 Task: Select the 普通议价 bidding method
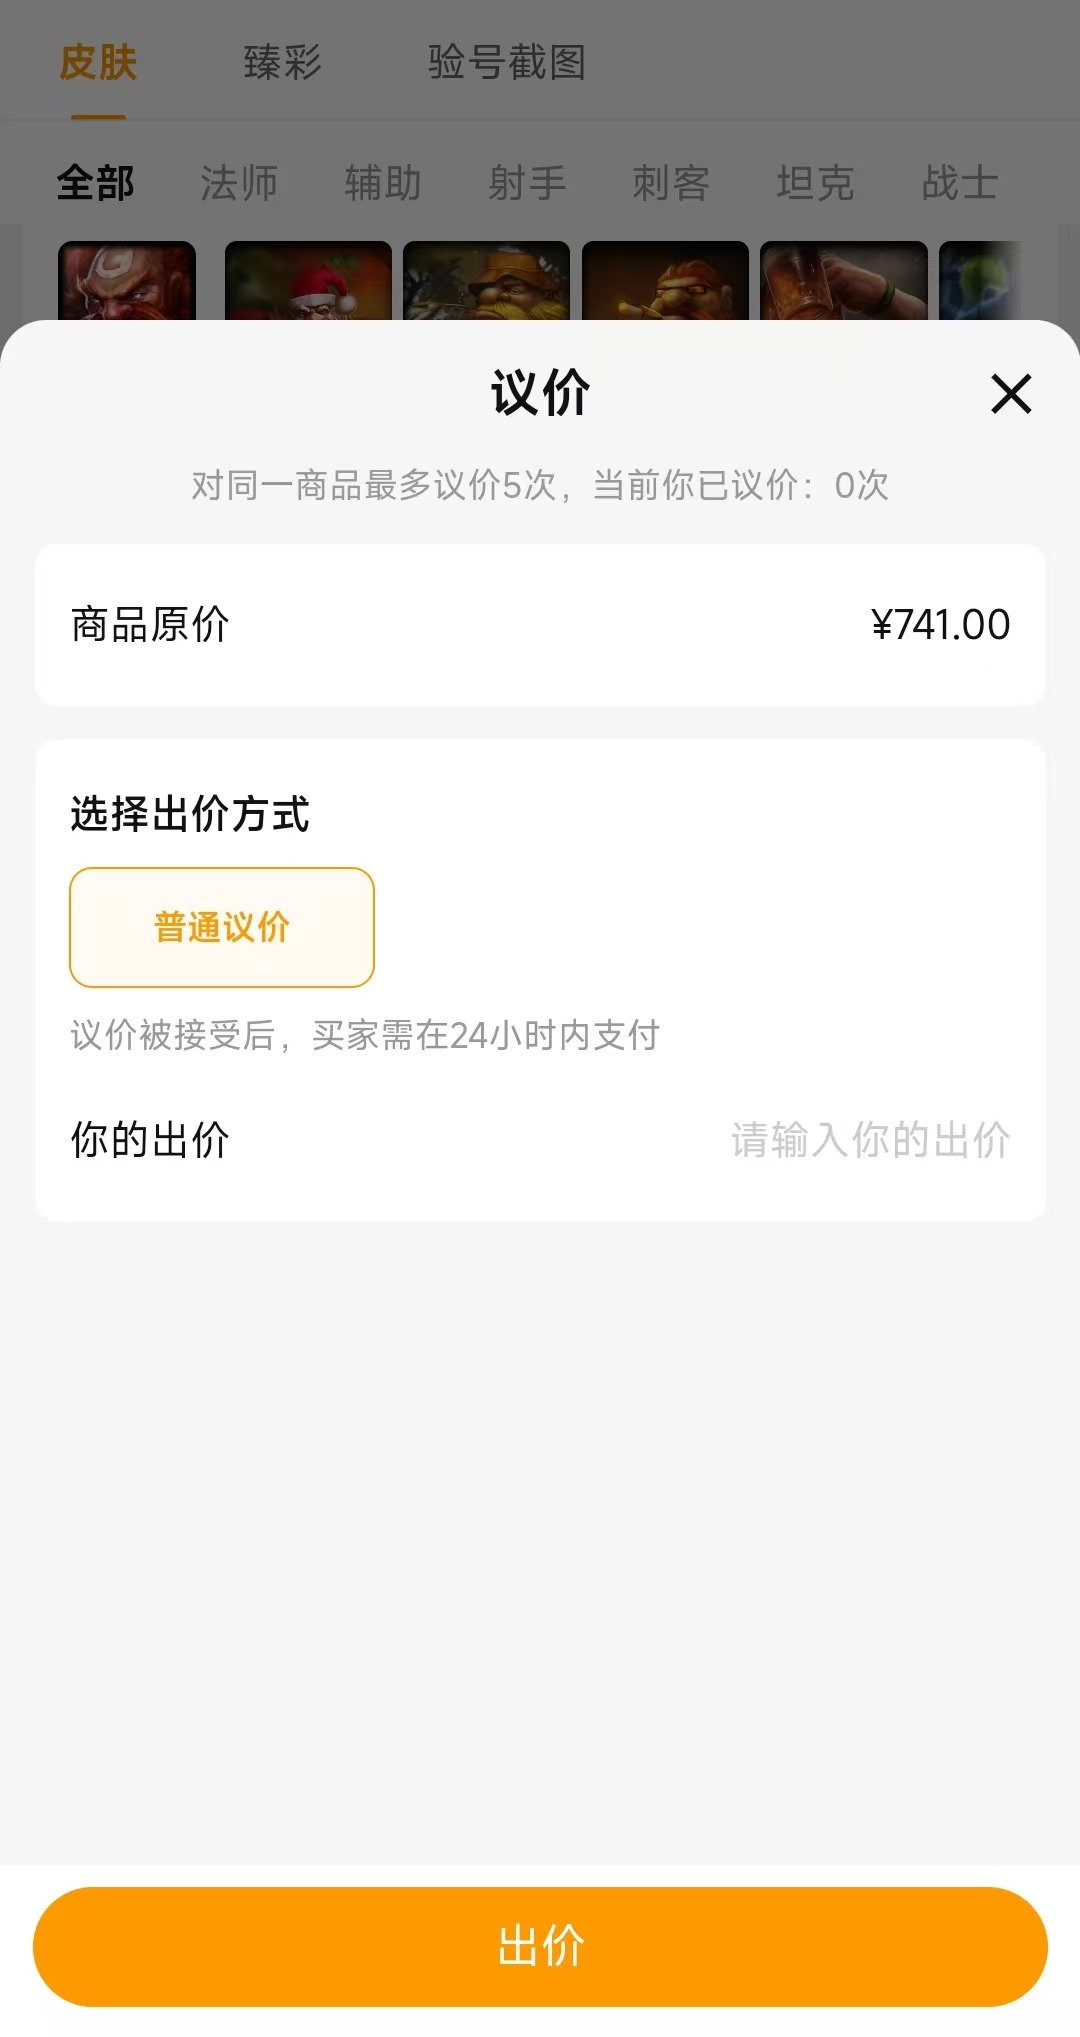[222, 927]
